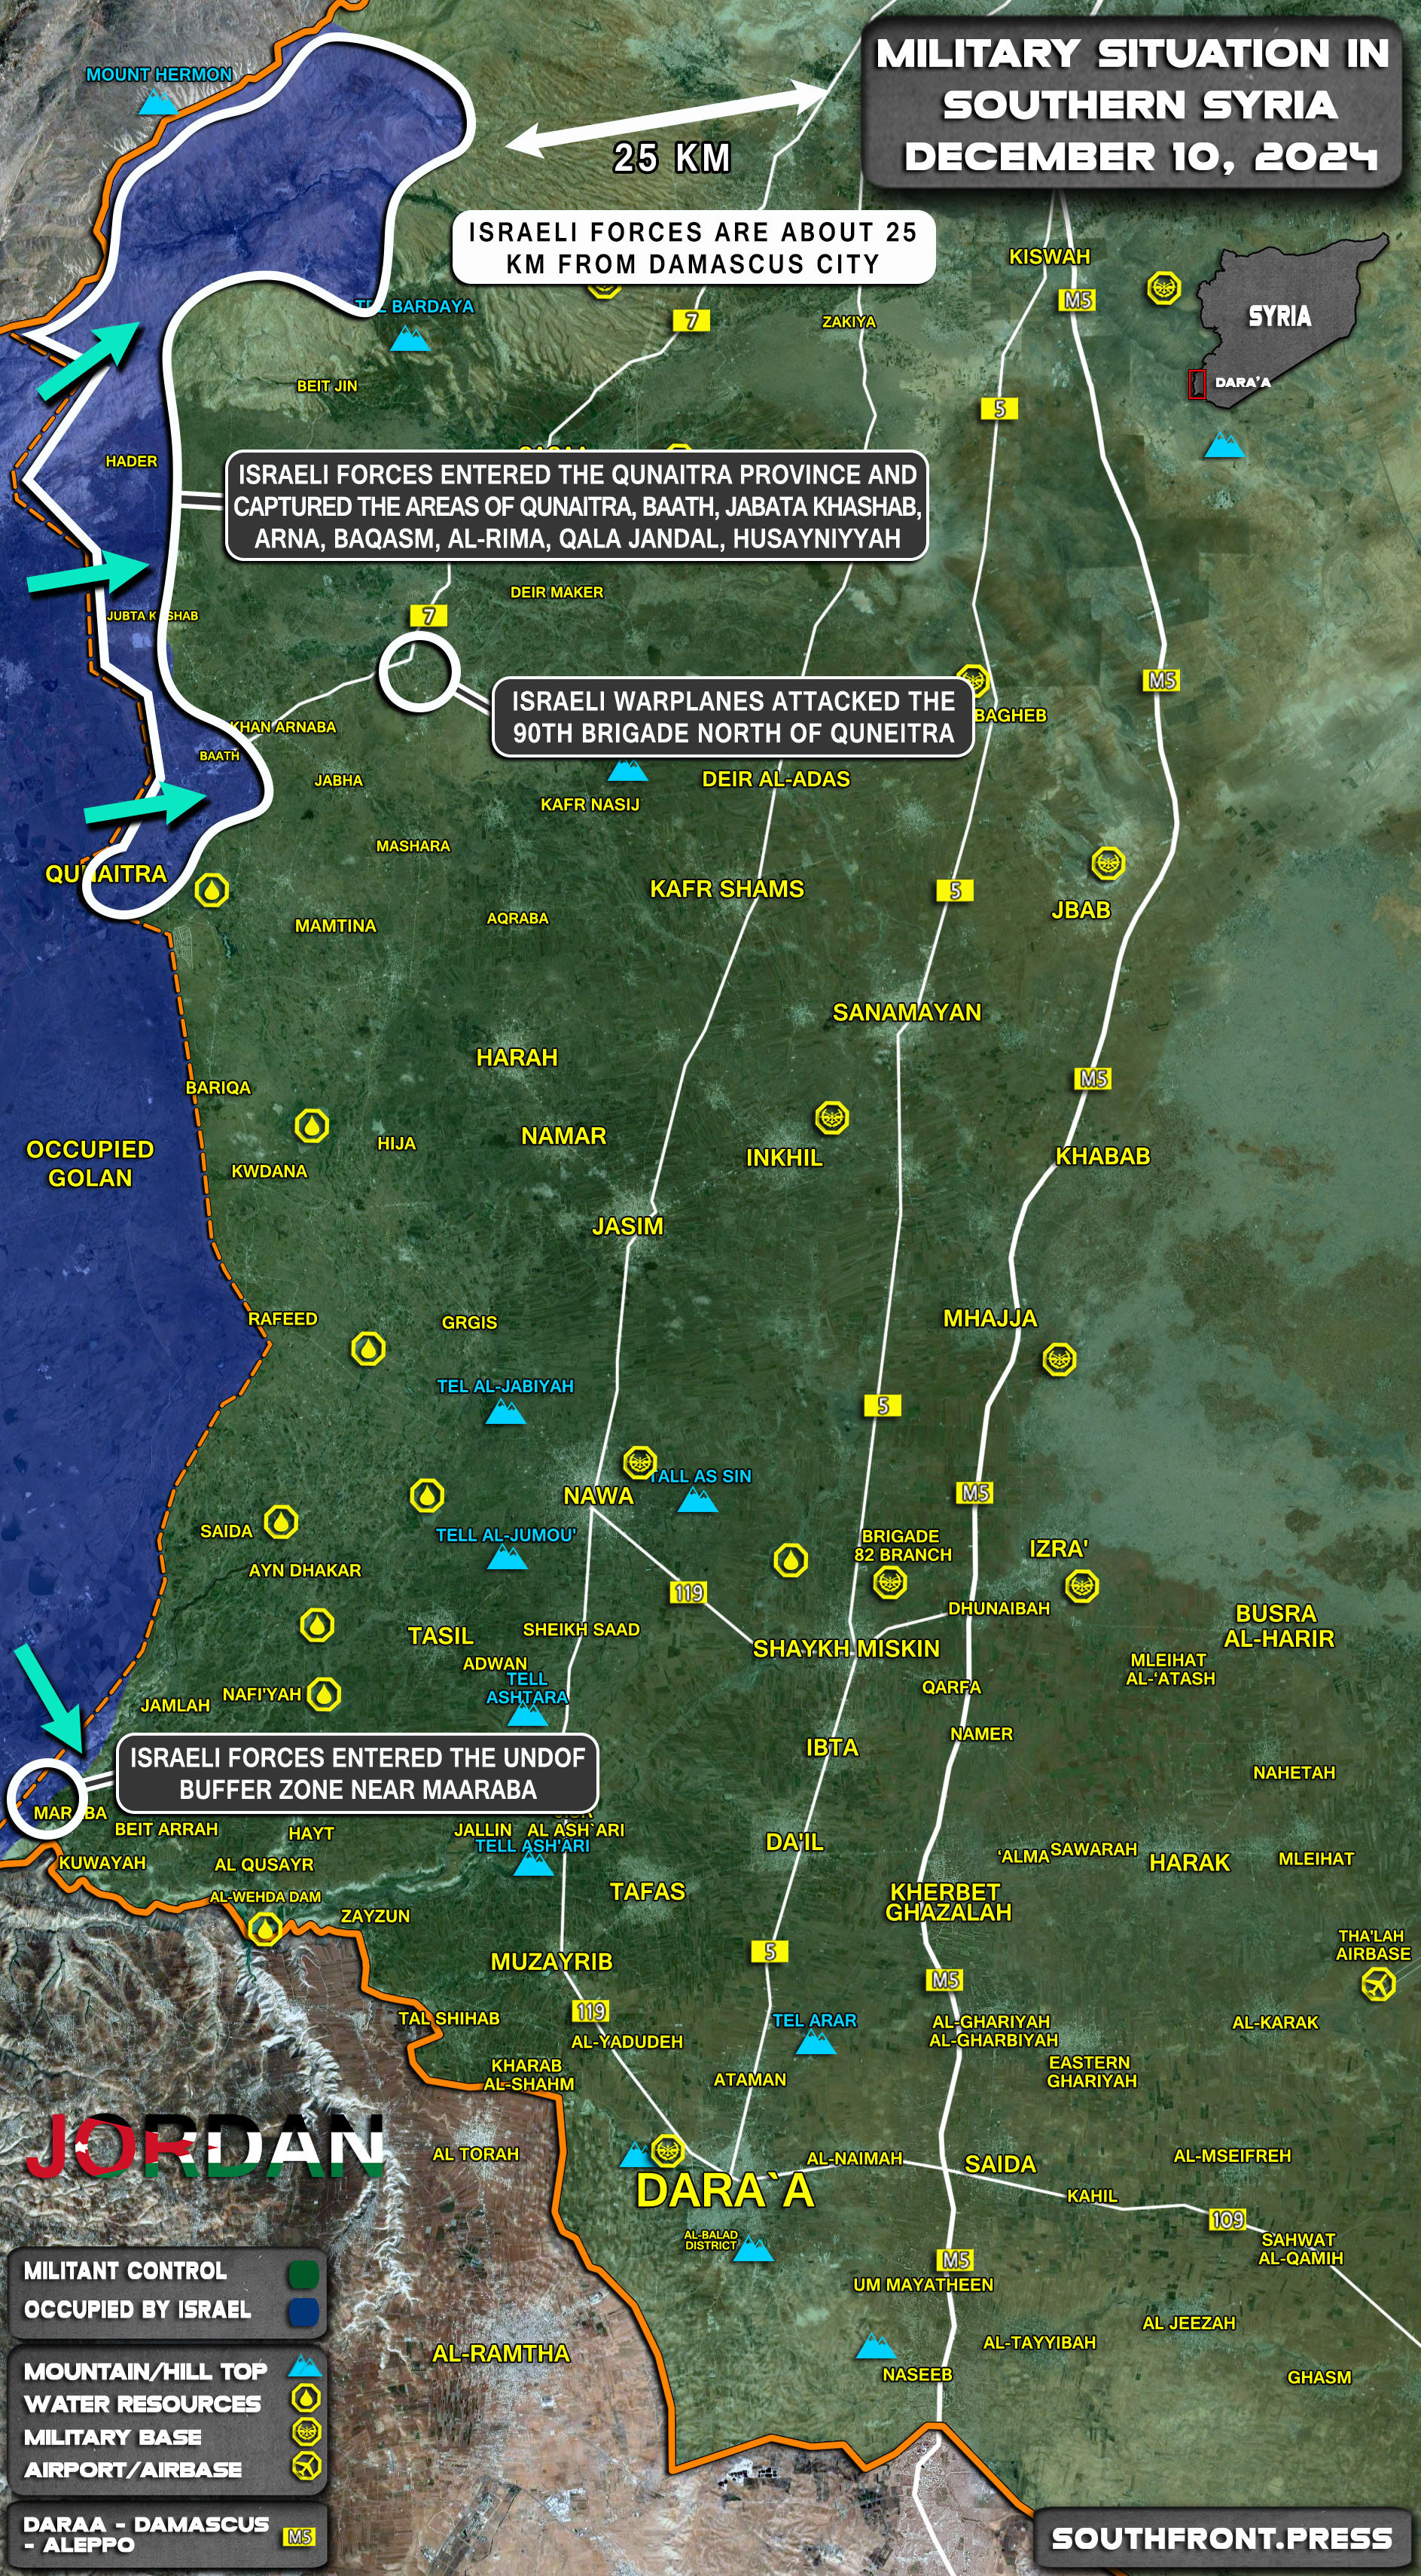This screenshot has height=2576, width=1421.
Task: Select the Al-Wehda Dam water resource icon
Action: coord(265,1928)
